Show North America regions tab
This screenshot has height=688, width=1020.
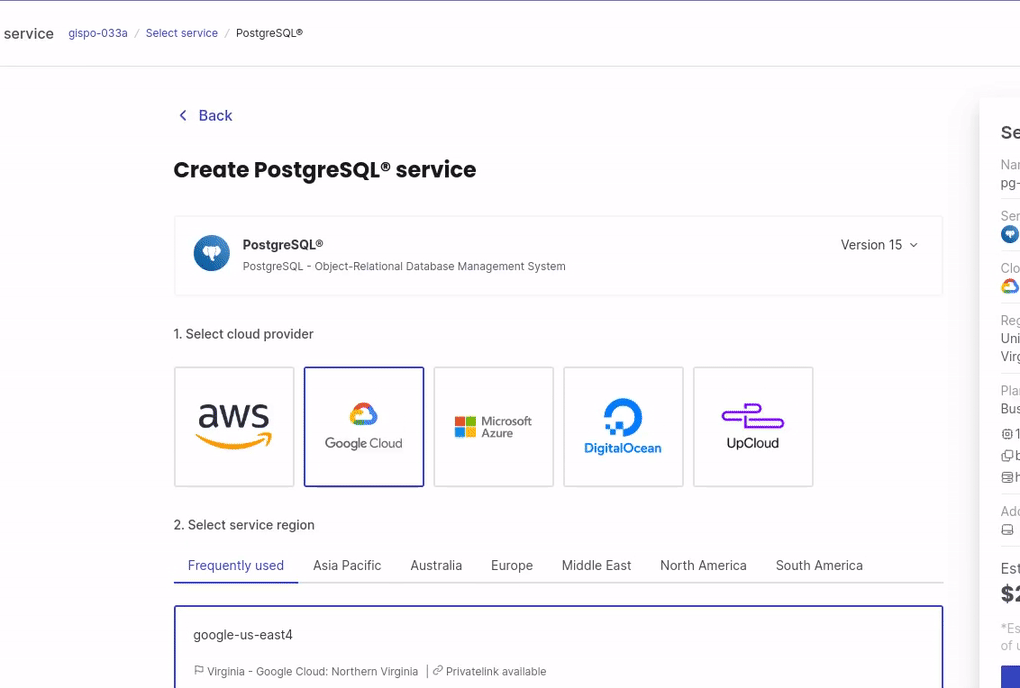point(703,565)
